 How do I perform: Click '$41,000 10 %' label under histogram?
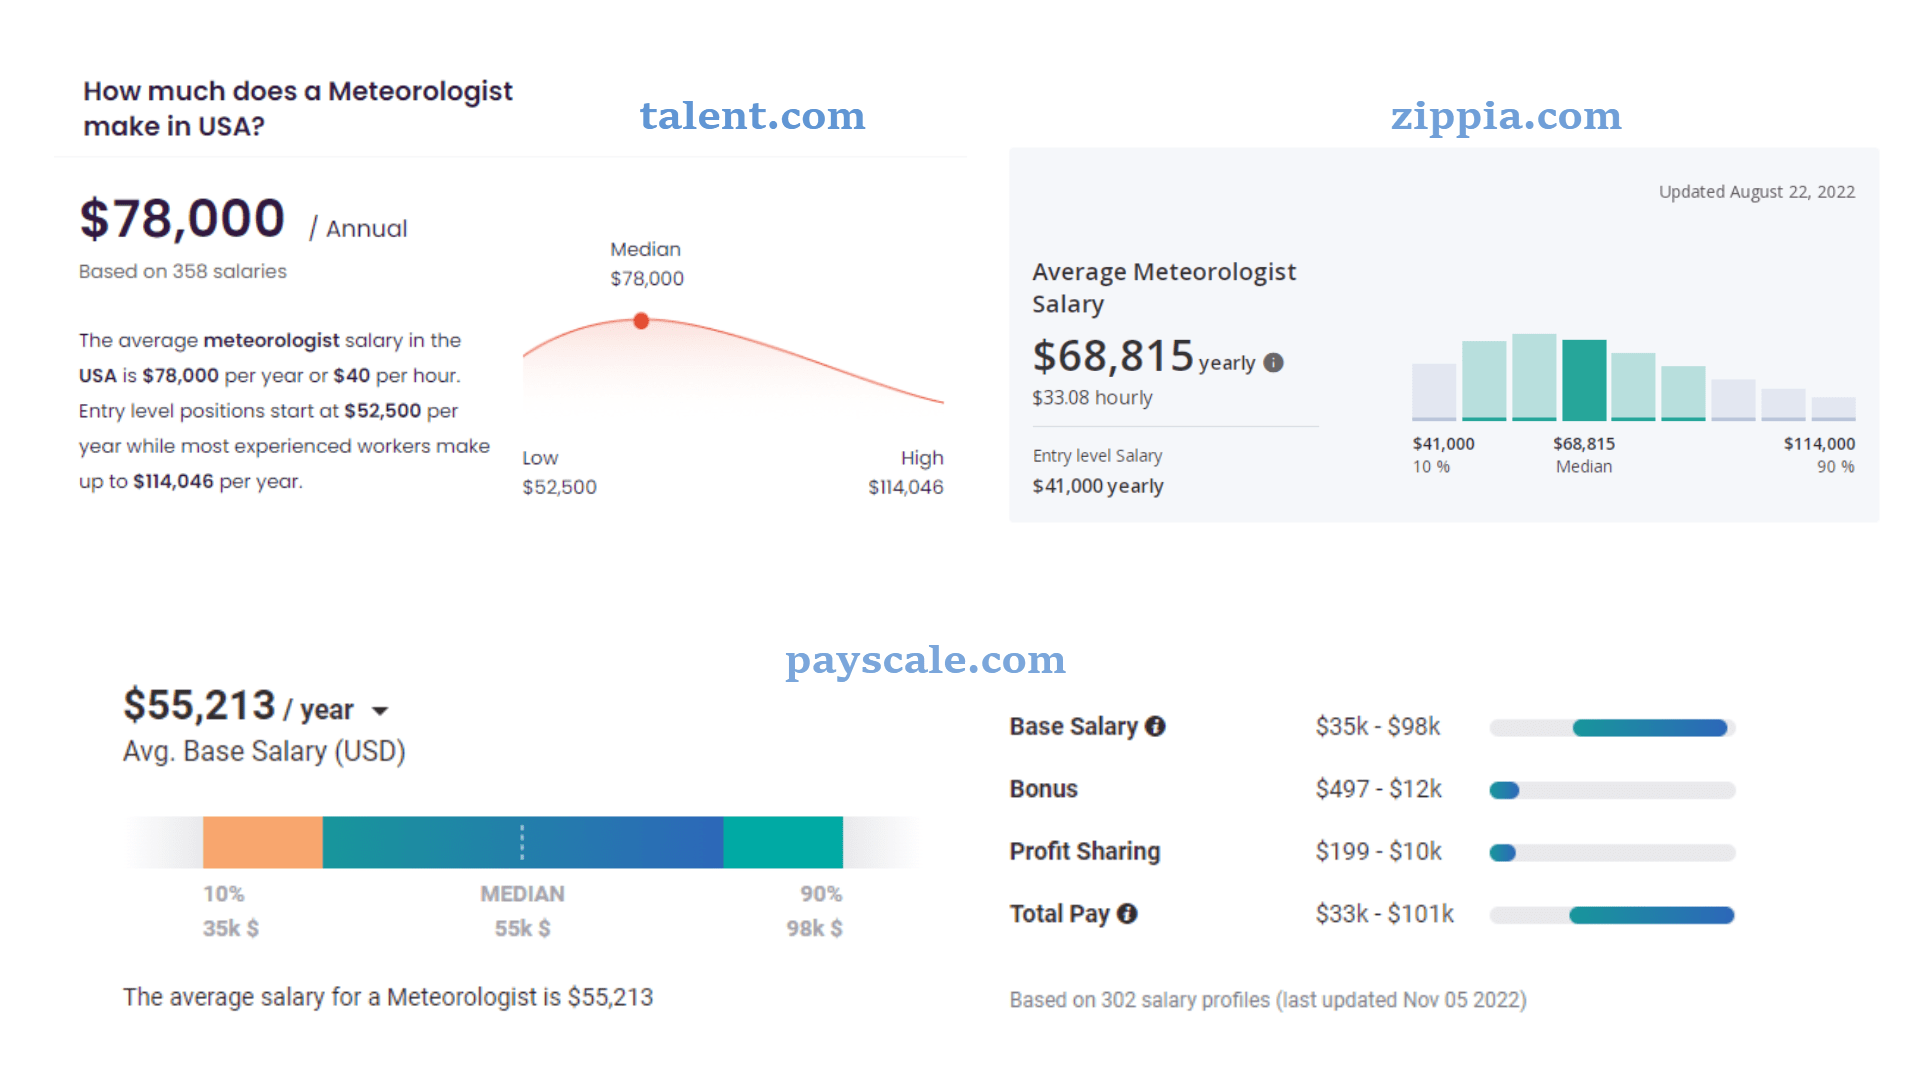coord(1443,455)
